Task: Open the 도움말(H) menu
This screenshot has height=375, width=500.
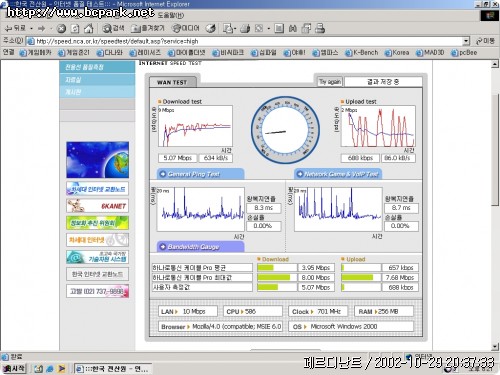Action: (170, 15)
